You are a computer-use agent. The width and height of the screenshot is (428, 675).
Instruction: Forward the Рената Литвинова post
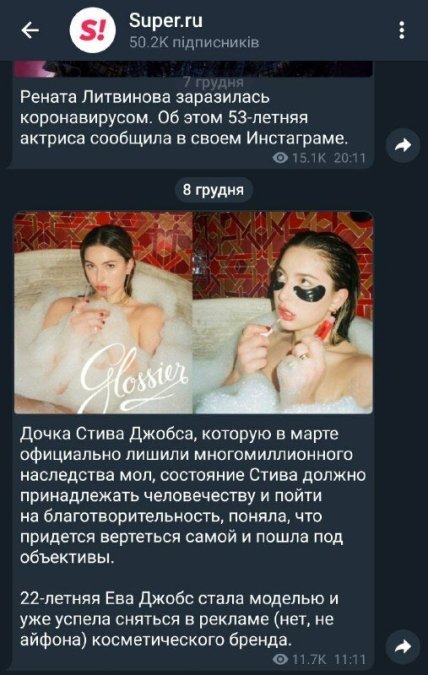[402, 146]
